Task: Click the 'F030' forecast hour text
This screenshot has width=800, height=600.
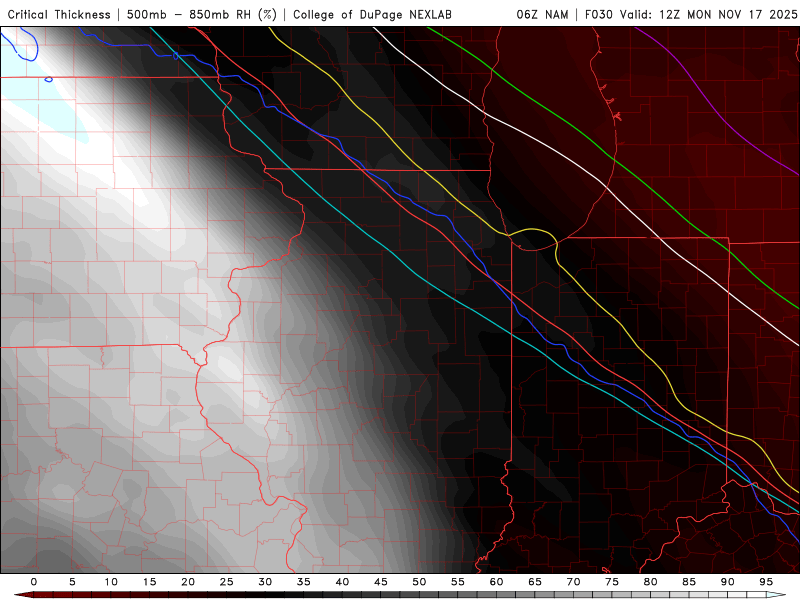Action: pyautogui.click(x=598, y=14)
